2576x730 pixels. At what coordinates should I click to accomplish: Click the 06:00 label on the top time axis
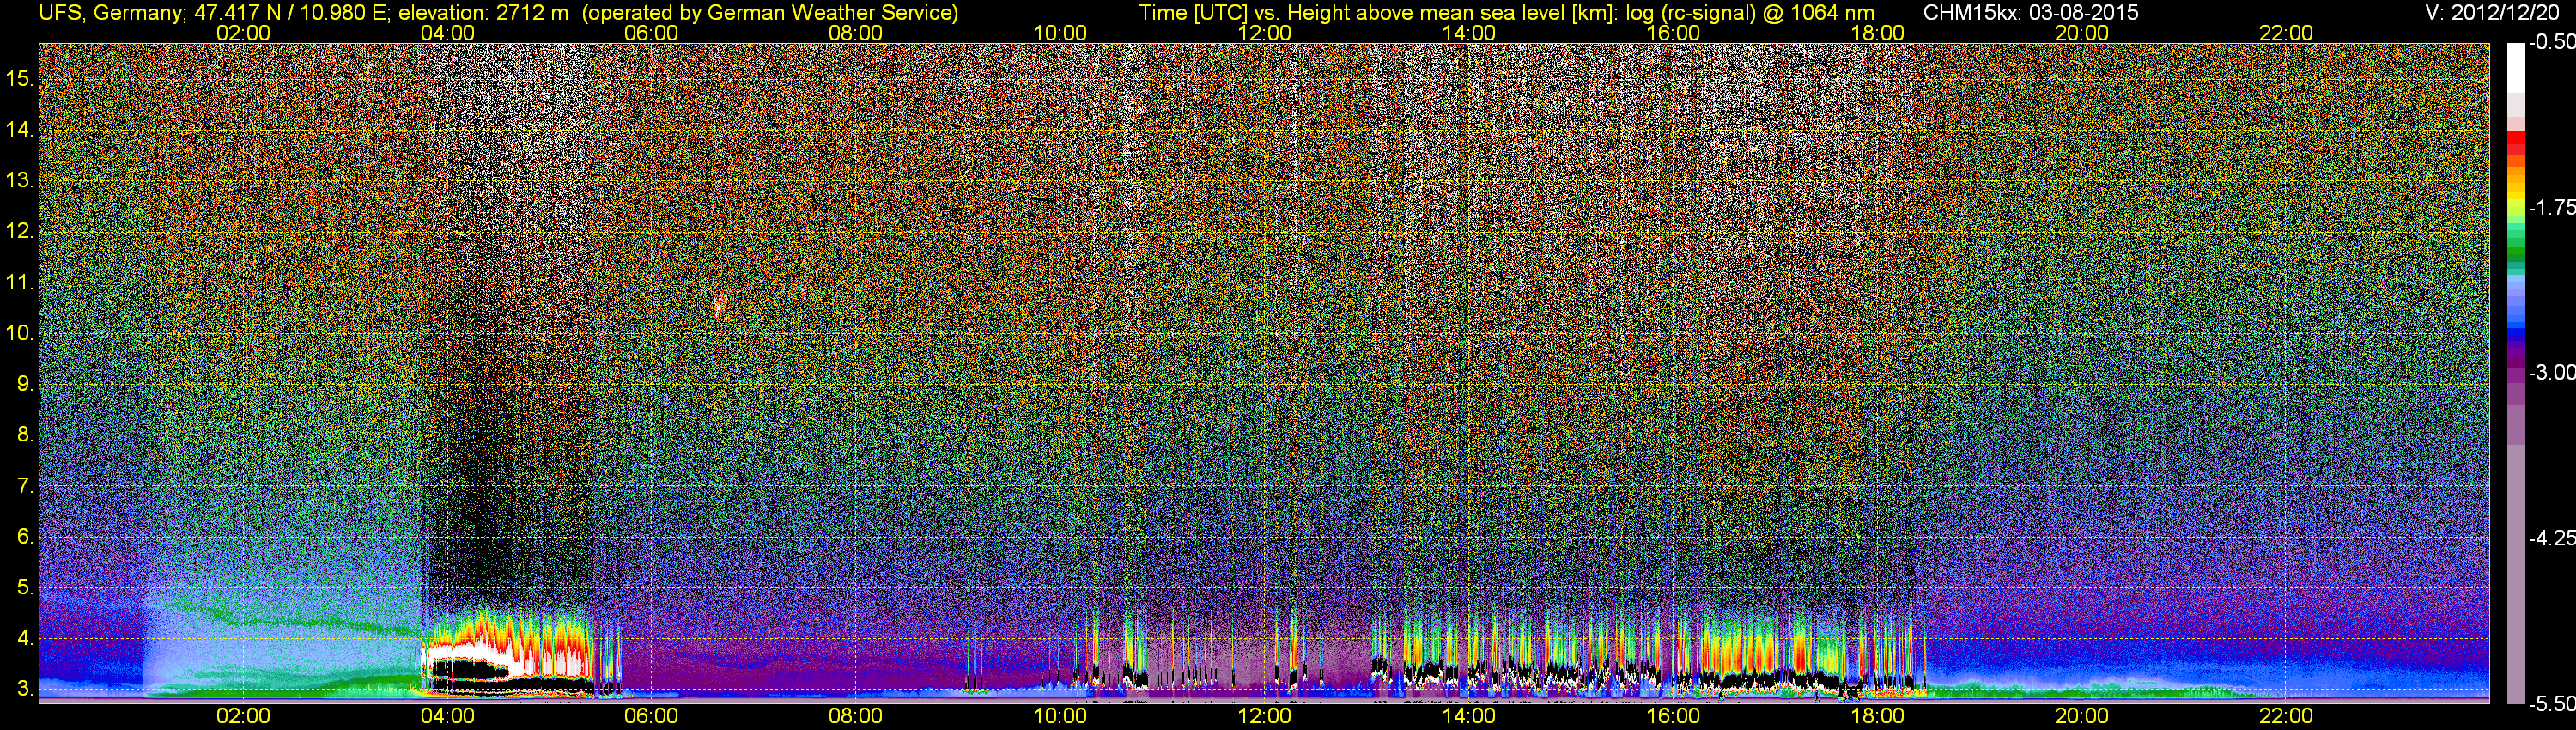(x=651, y=33)
